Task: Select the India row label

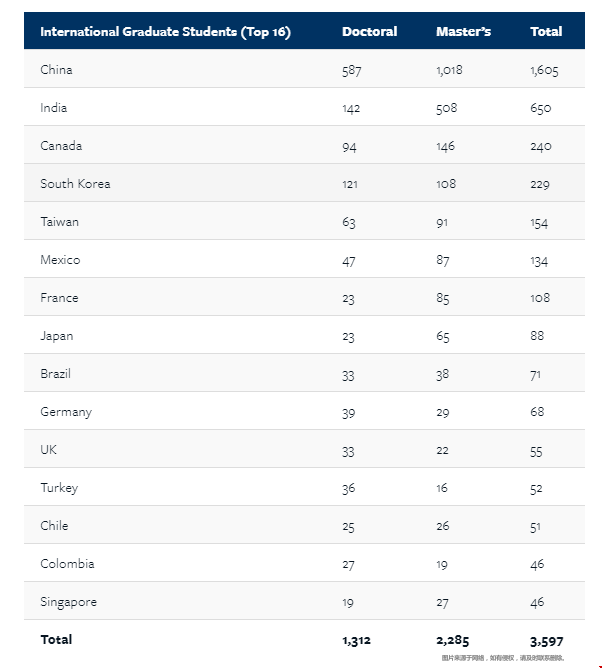Action: tap(53, 108)
